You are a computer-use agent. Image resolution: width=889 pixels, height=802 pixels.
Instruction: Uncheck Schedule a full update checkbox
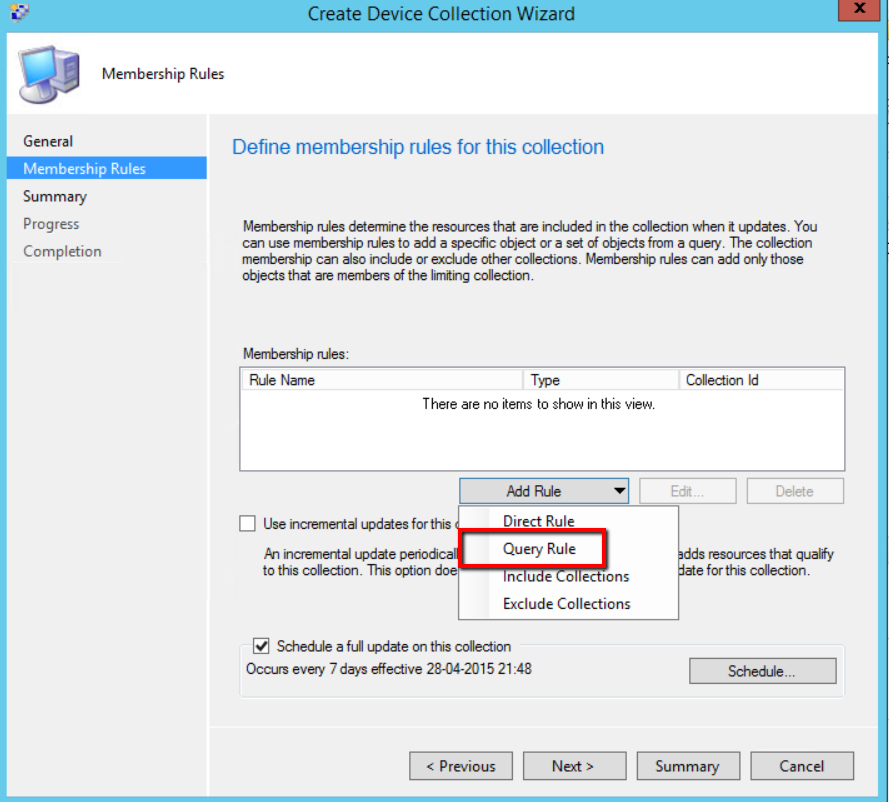[x=262, y=646]
